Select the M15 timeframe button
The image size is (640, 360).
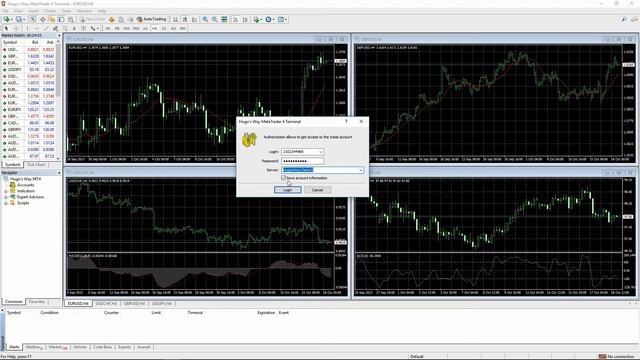127,29
